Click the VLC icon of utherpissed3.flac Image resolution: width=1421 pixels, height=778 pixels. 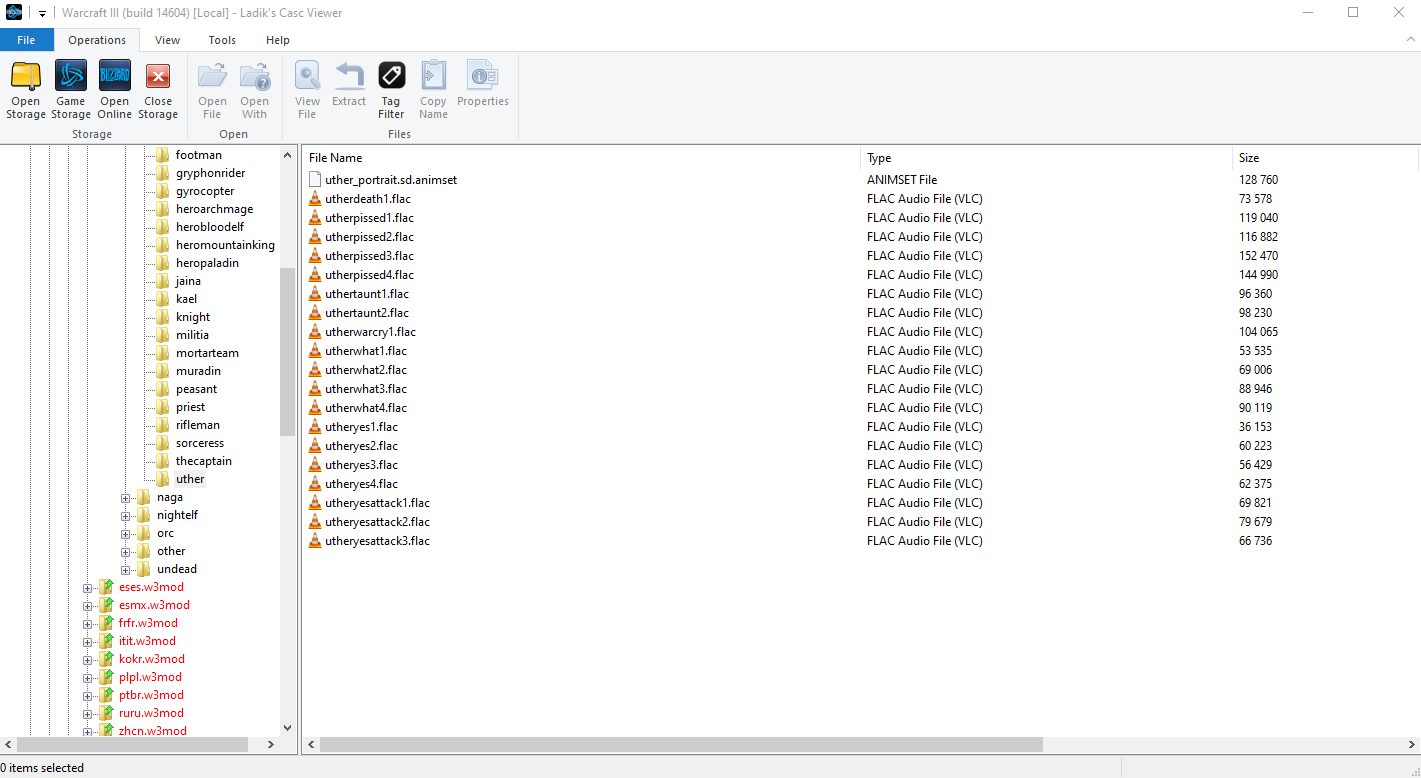tap(315, 256)
